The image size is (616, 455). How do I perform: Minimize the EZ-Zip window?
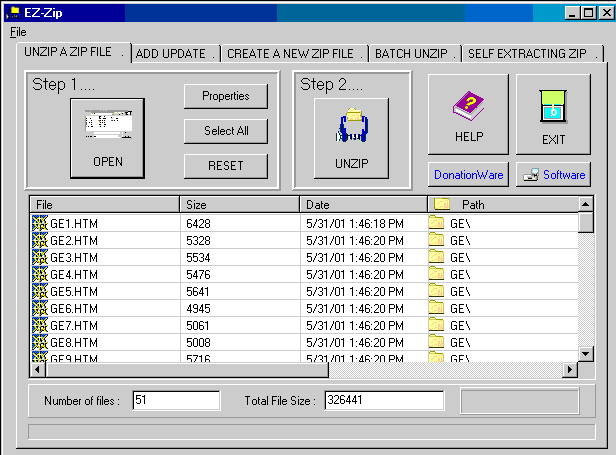click(x=572, y=13)
